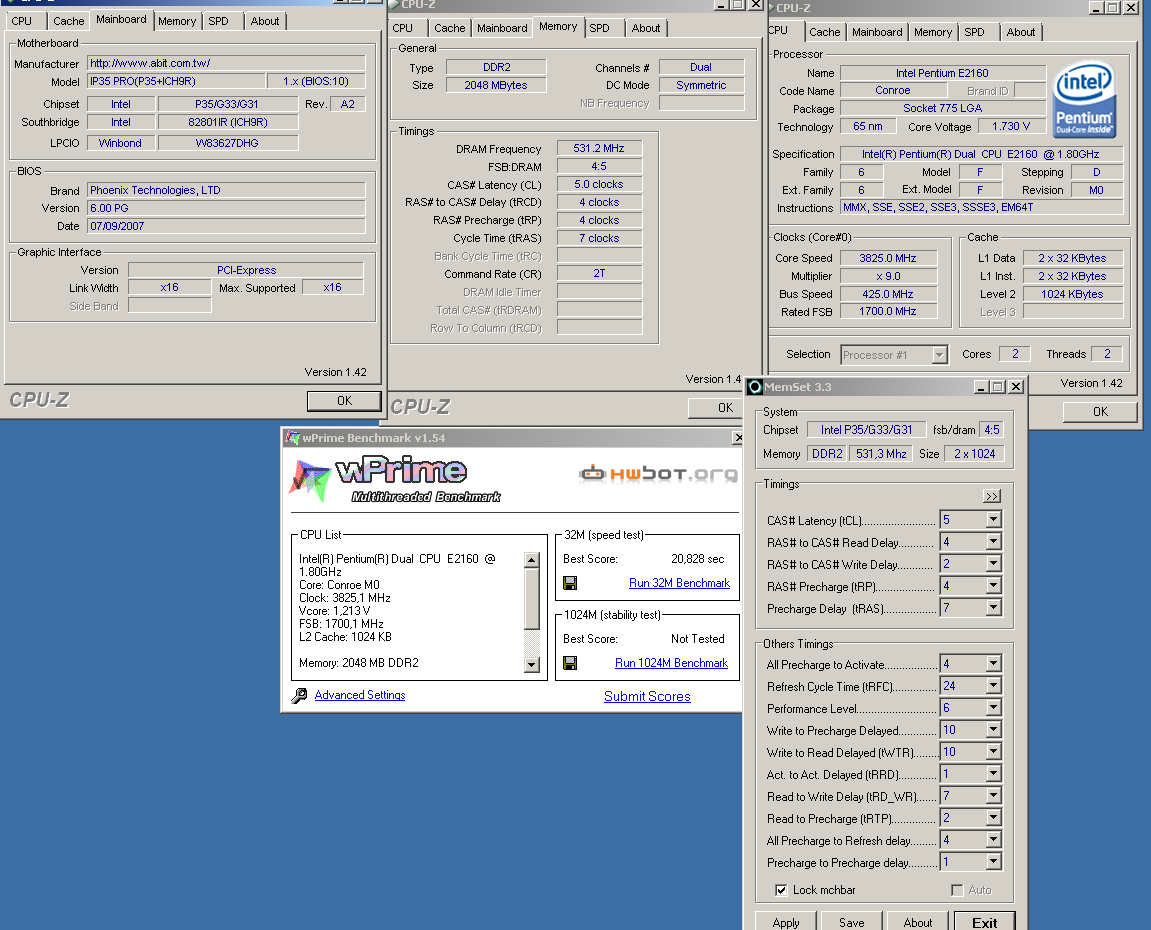Screen dimensions: 1151x930
Task: Open the Act. to Act. Delayed (tRRD) dropdown
Action: coord(993,774)
